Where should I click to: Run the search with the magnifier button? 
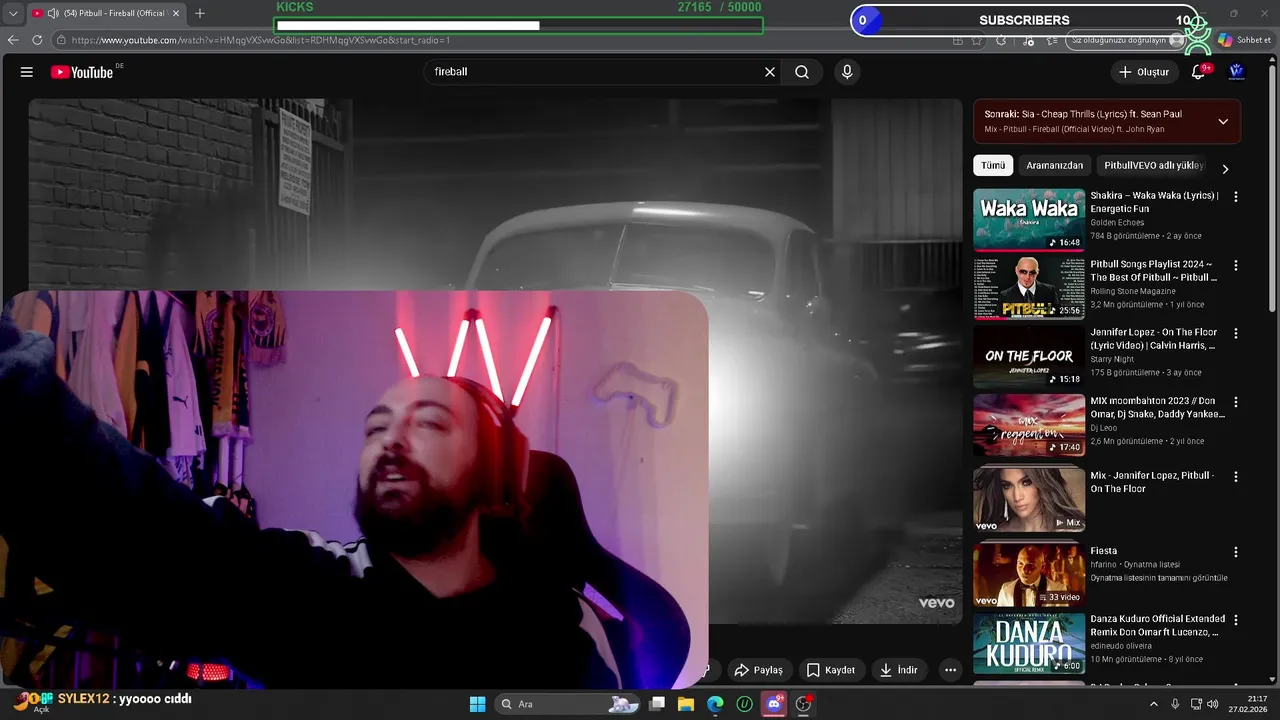(x=802, y=72)
